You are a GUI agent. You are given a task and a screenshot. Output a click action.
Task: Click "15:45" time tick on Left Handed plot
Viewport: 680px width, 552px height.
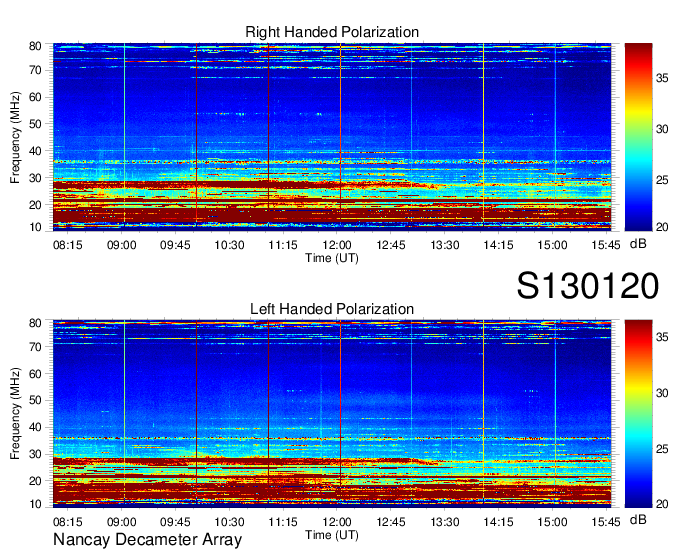pos(606,522)
